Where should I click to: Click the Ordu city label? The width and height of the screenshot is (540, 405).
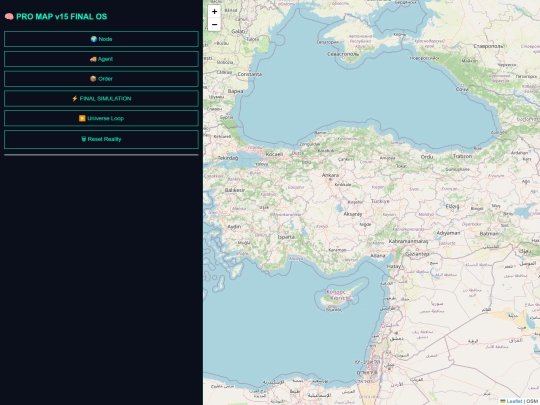[427, 157]
